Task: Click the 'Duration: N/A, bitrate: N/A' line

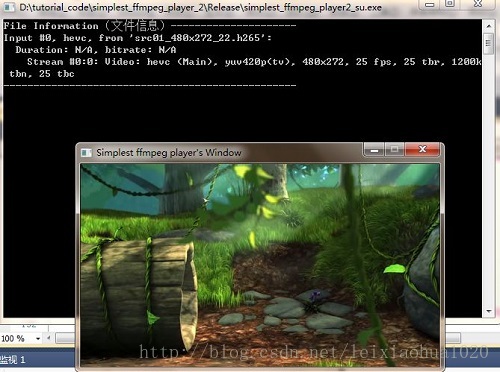Action: click(x=96, y=50)
